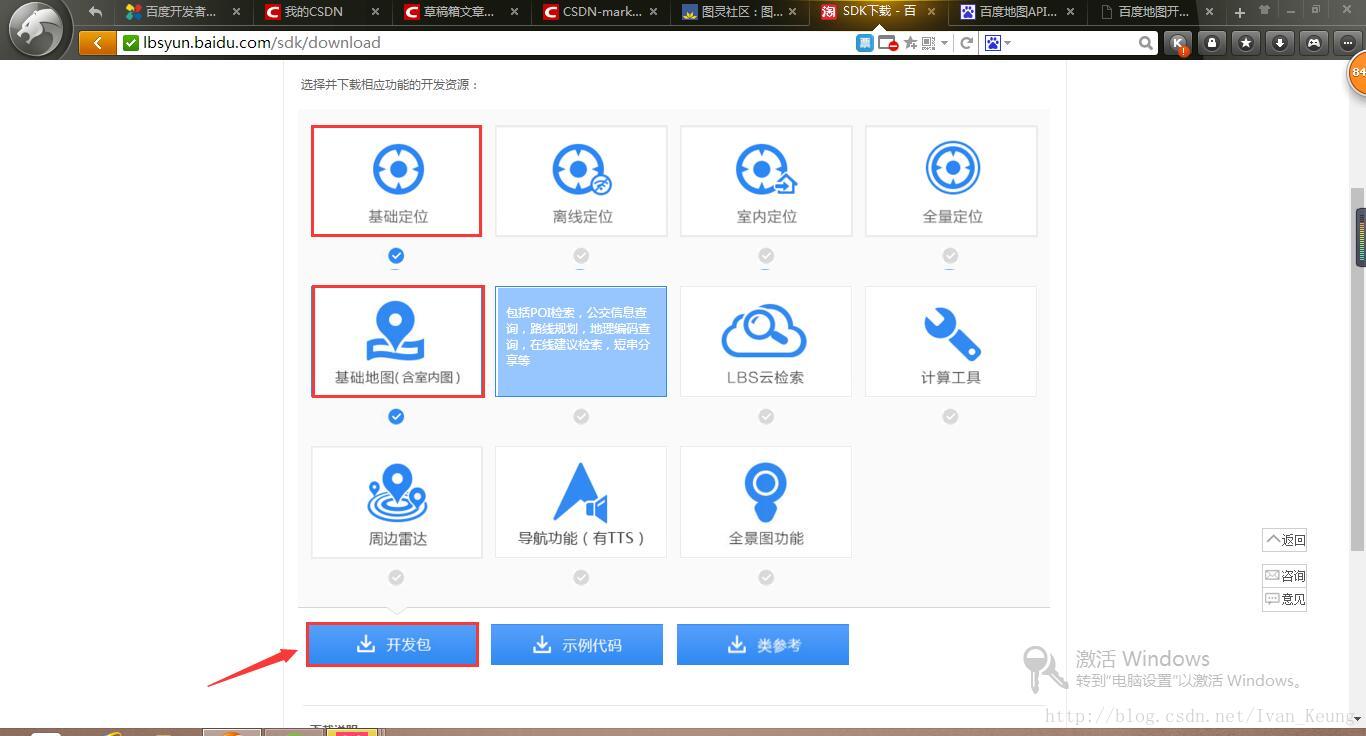Open the ad-block icon in address bar
Screen dimensions: 1366x736
click(x=887, y=43)
